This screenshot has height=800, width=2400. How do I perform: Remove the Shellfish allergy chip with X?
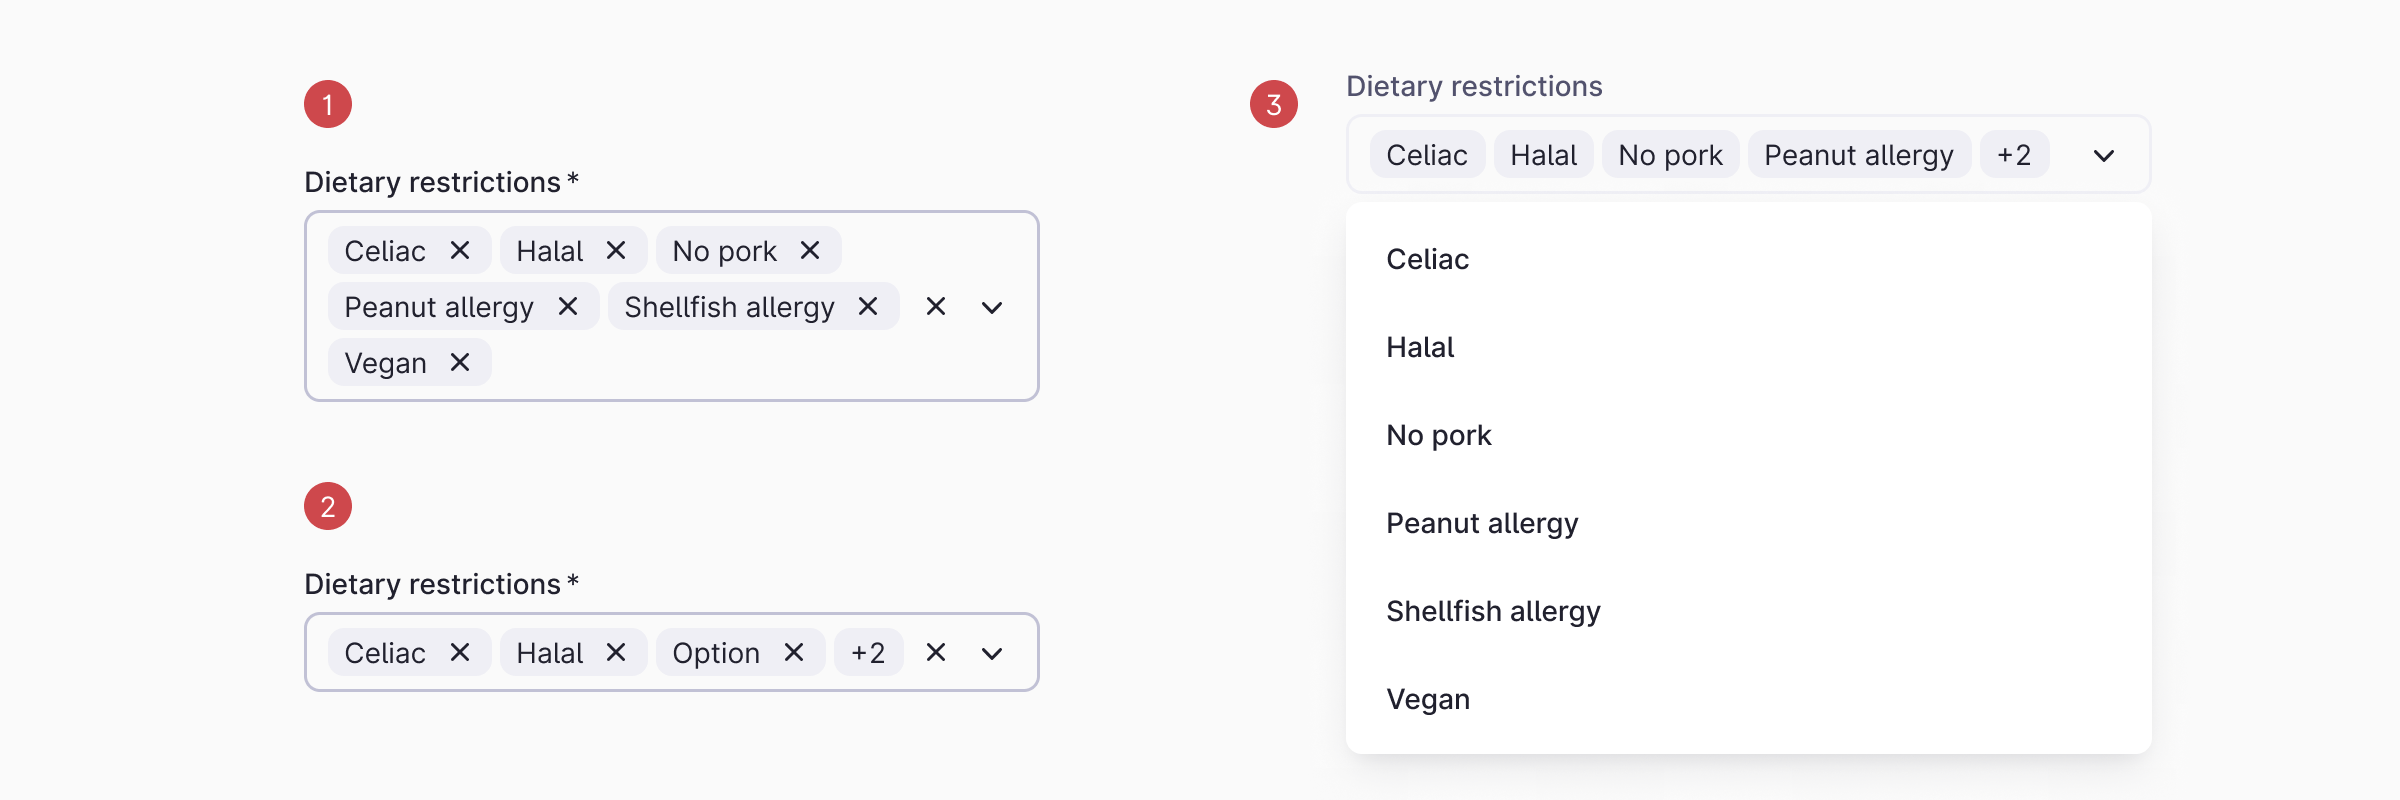[868, 306]
